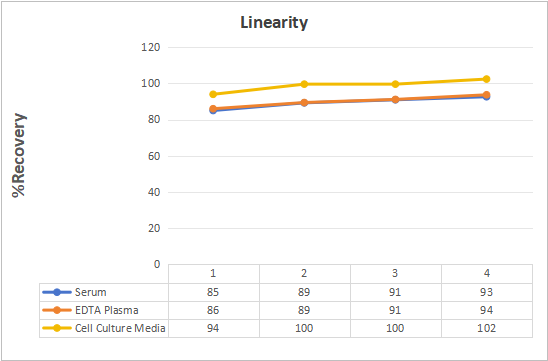The height and width of the screenshot is (361, 548).
Task: Click the Serum value 85 table cell
Action: 214,292
